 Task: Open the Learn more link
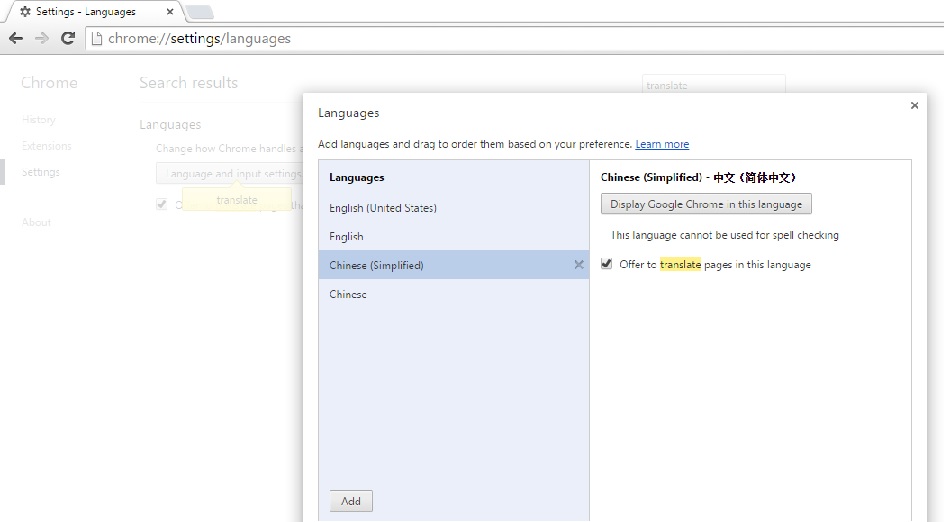pyautogui.click(x=662, y=144)
